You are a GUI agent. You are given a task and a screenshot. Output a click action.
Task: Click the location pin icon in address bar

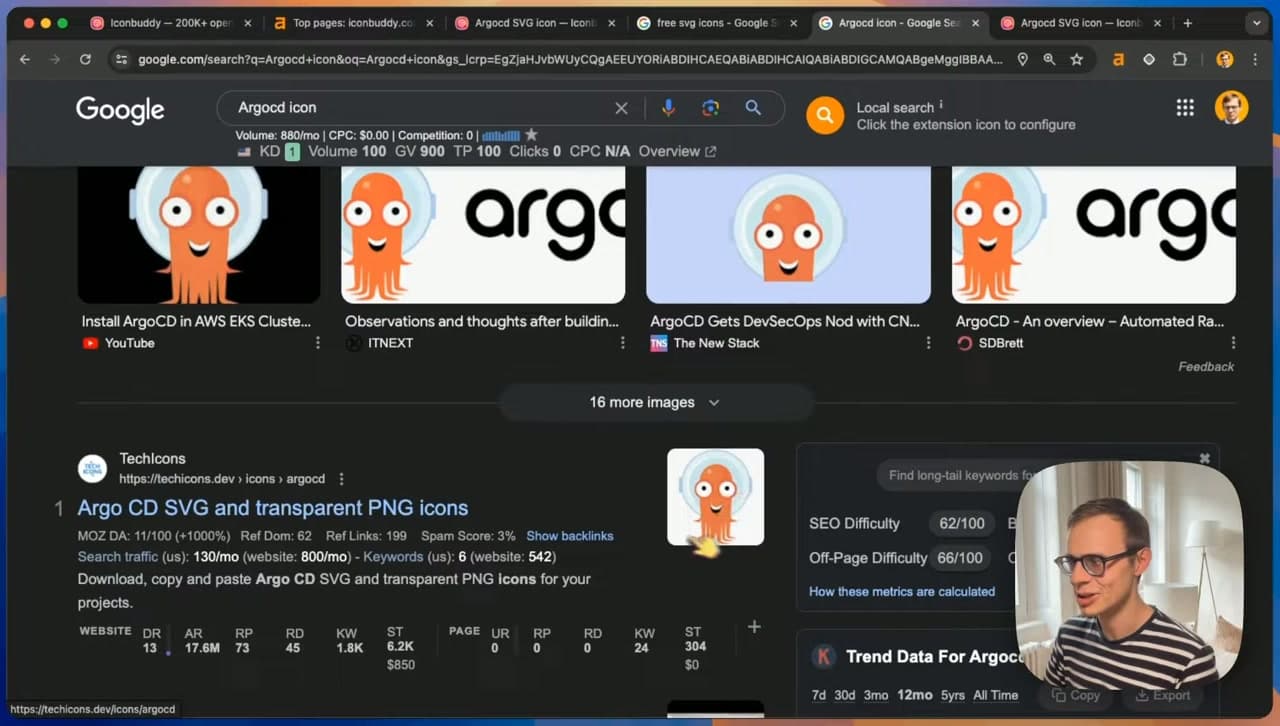click(1022, 60)
